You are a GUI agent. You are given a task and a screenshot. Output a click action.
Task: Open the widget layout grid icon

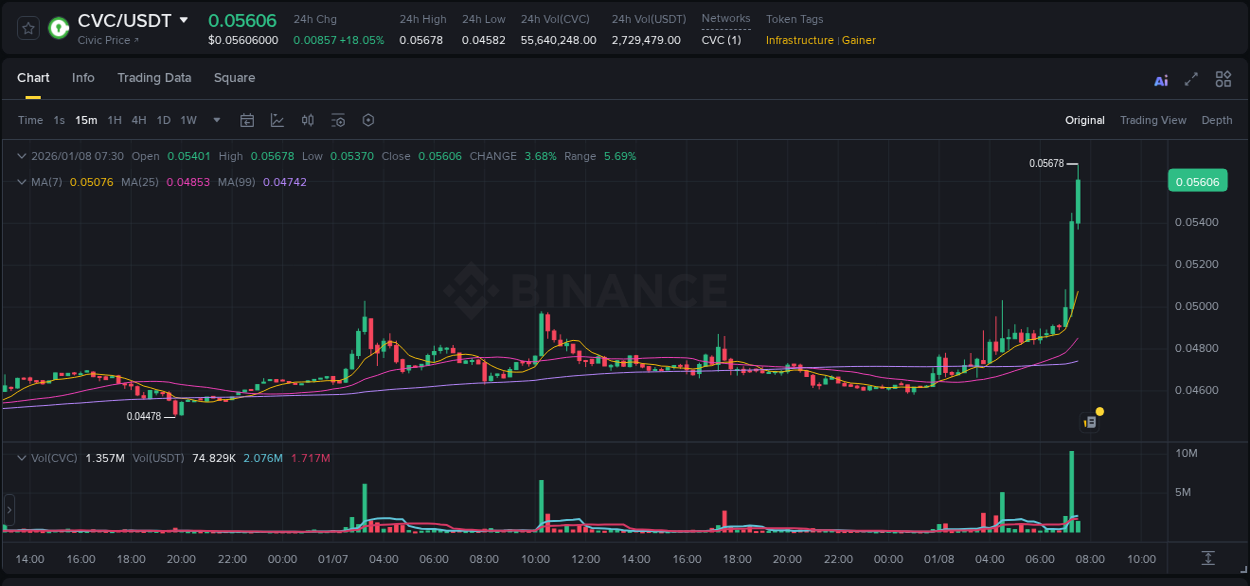point(1223,78)
